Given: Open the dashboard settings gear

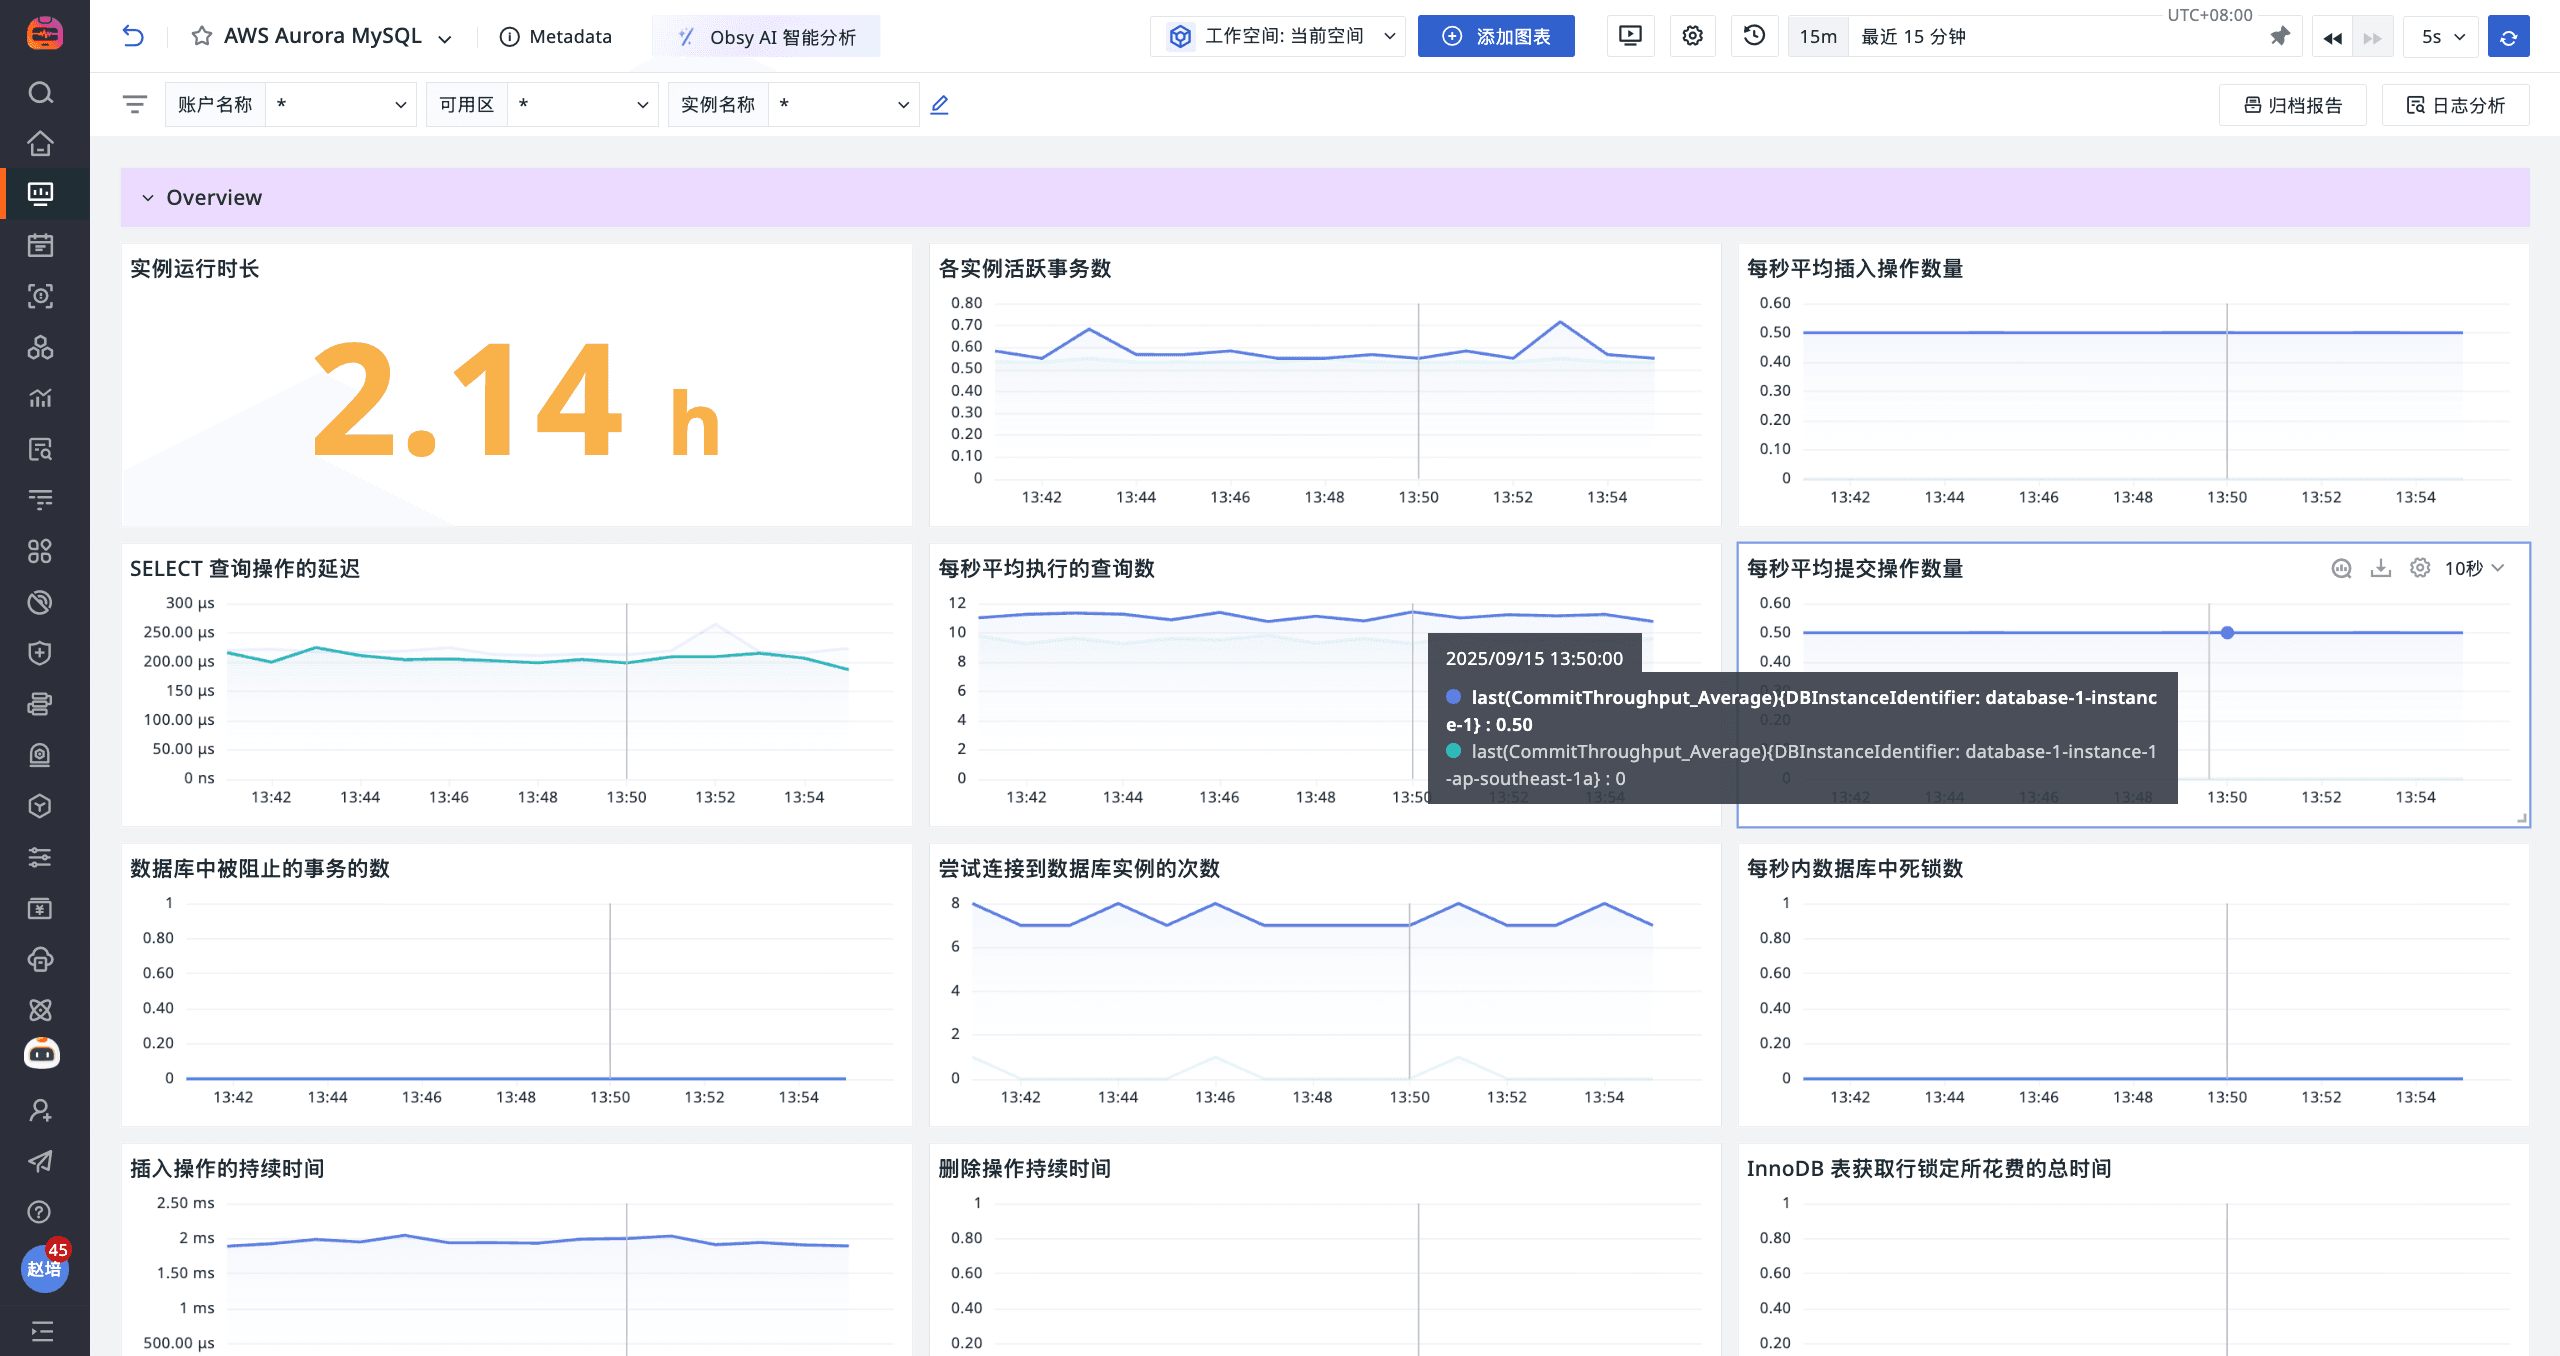Looking at the screenshot, I should point(1692,37).
